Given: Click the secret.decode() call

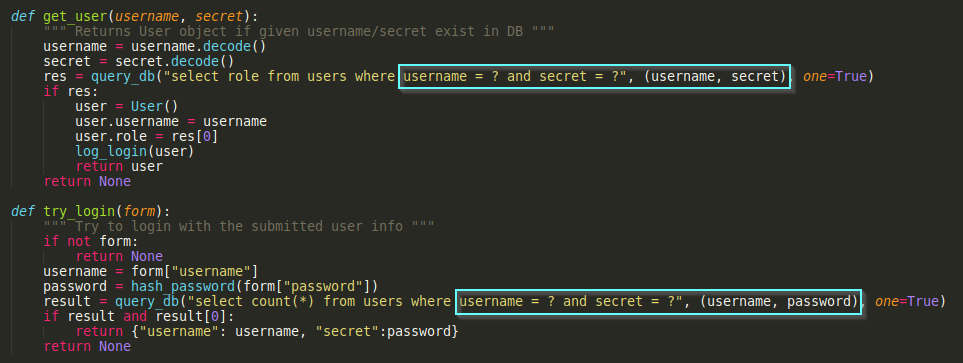Looking at the screenshot, I should pos(175,61).
